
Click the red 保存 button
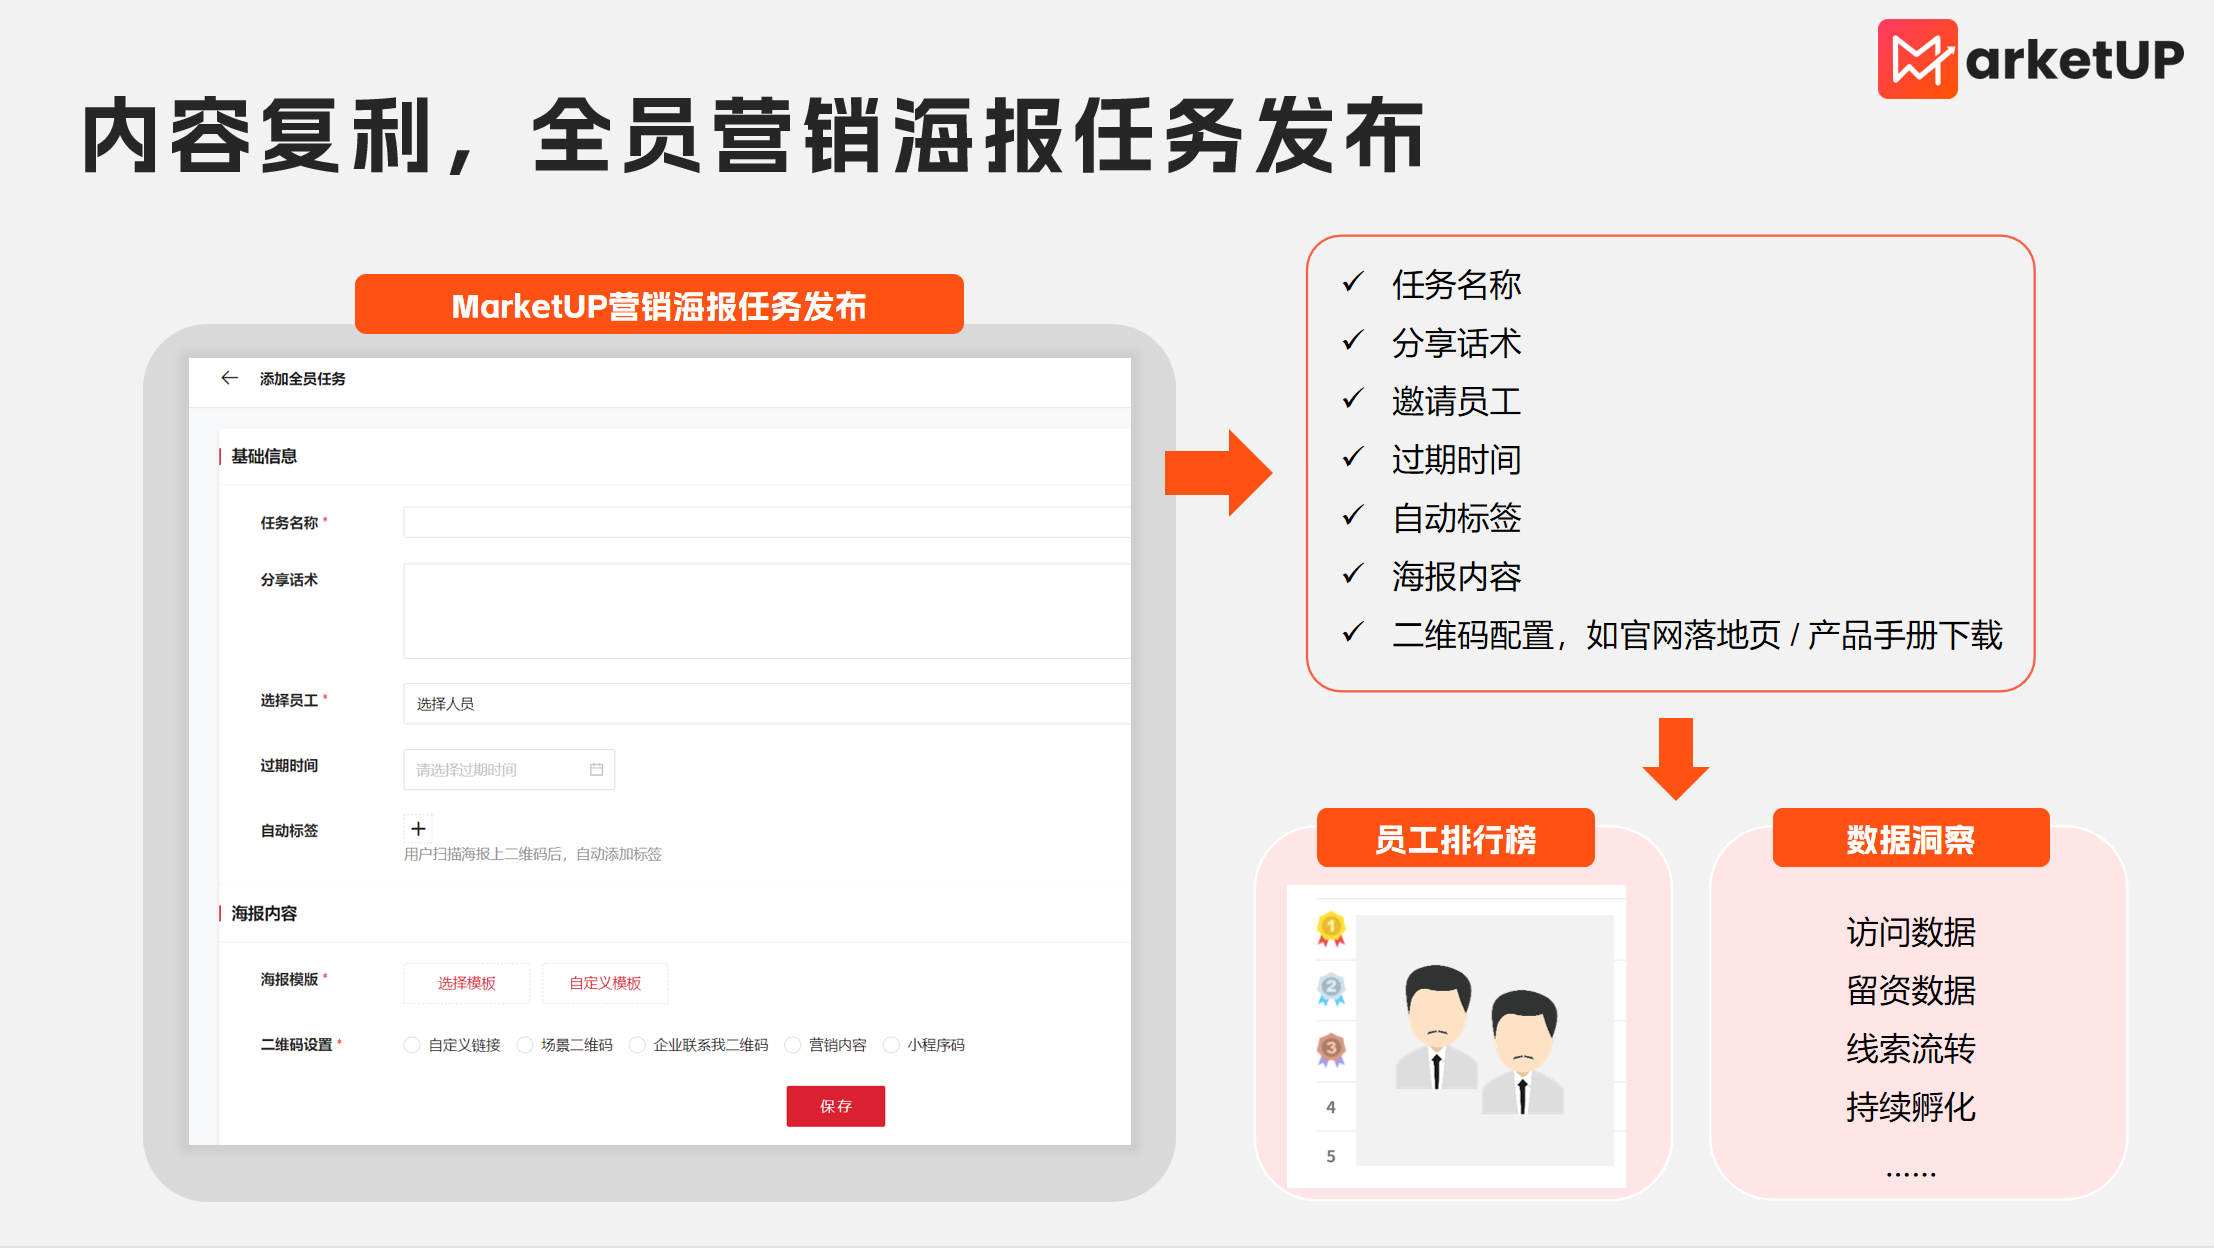point(836,1106)
